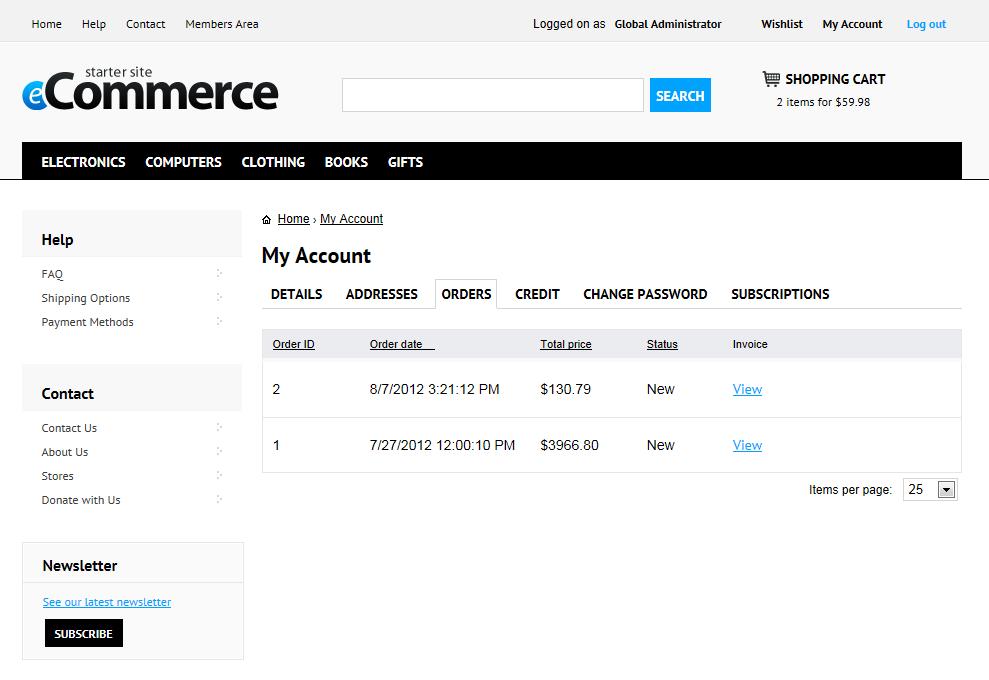Click order date 8/7/2012 3:21:12 PM
This screenshot has width=989, height=680.
[x=435, y=389]
